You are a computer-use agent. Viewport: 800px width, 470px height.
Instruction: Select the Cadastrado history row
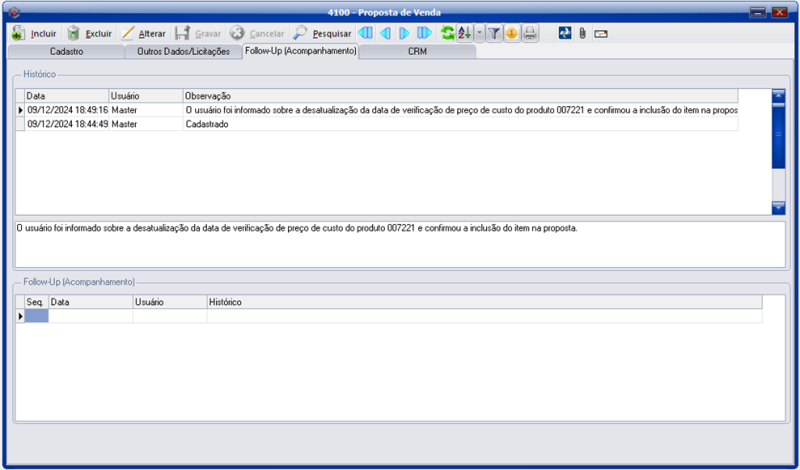[x=206, y=124]
